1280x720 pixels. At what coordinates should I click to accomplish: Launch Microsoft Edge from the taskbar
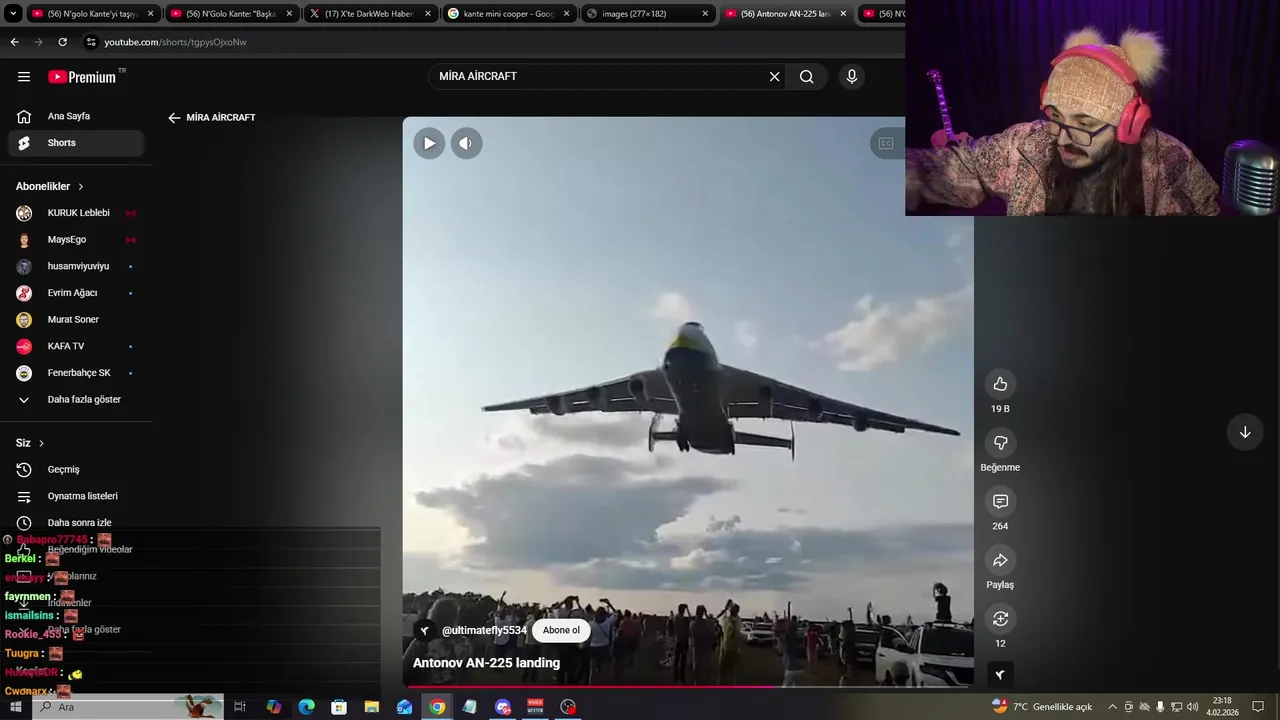(306, 707)
